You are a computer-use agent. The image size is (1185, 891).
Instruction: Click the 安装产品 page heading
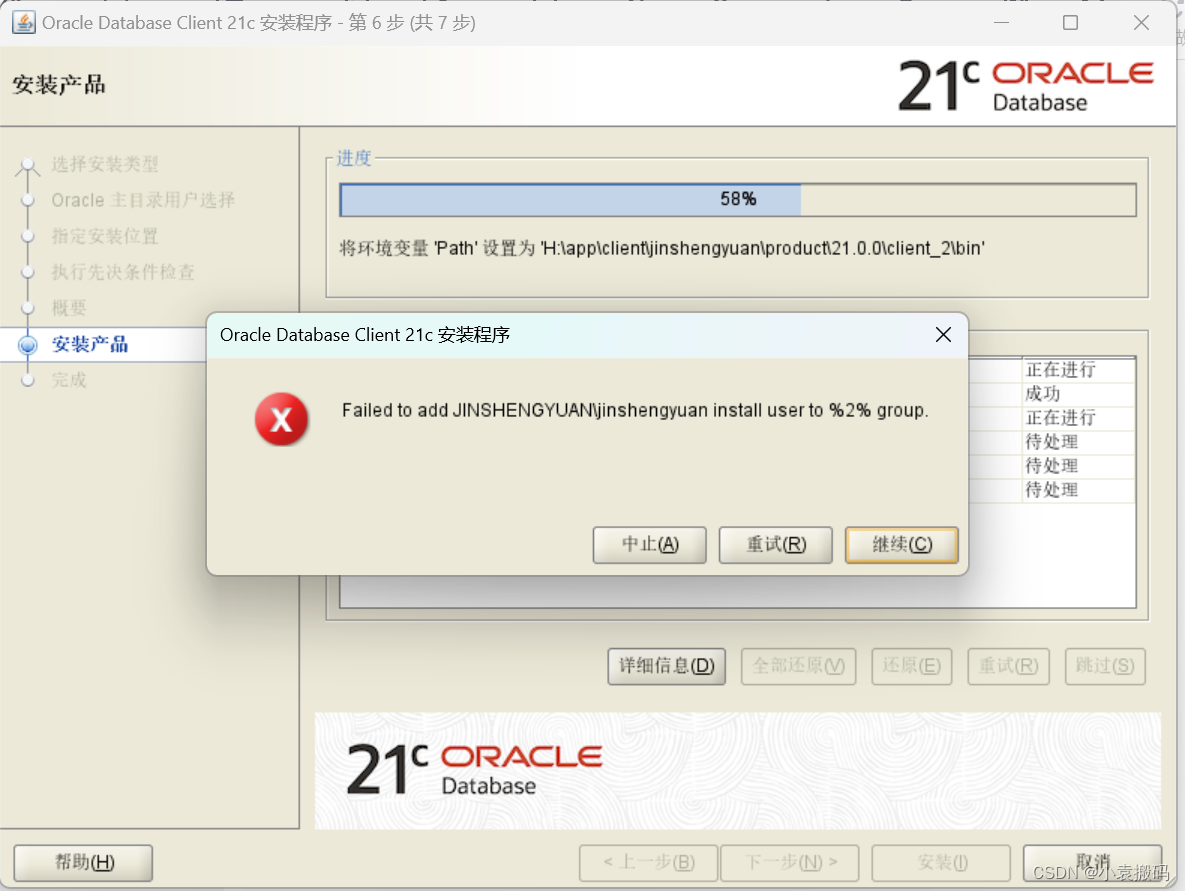point(59,85)
